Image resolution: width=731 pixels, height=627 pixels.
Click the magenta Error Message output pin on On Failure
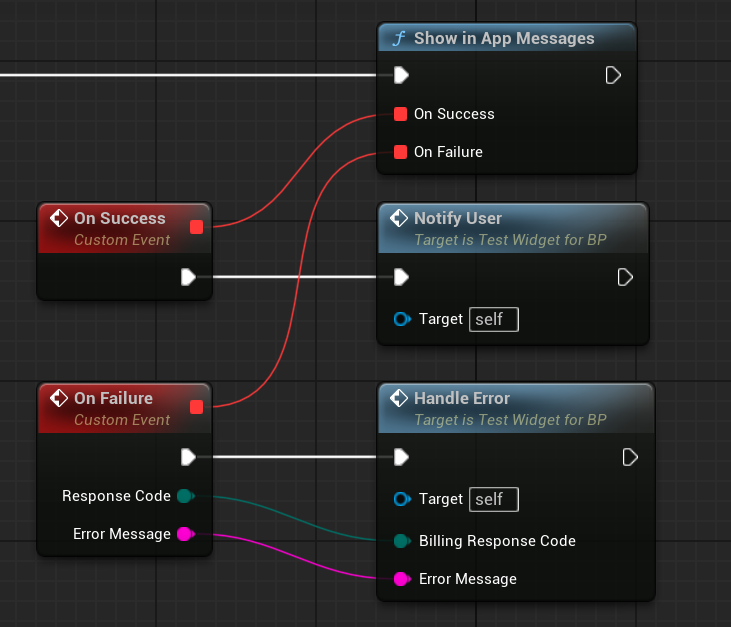click(185, 534)
